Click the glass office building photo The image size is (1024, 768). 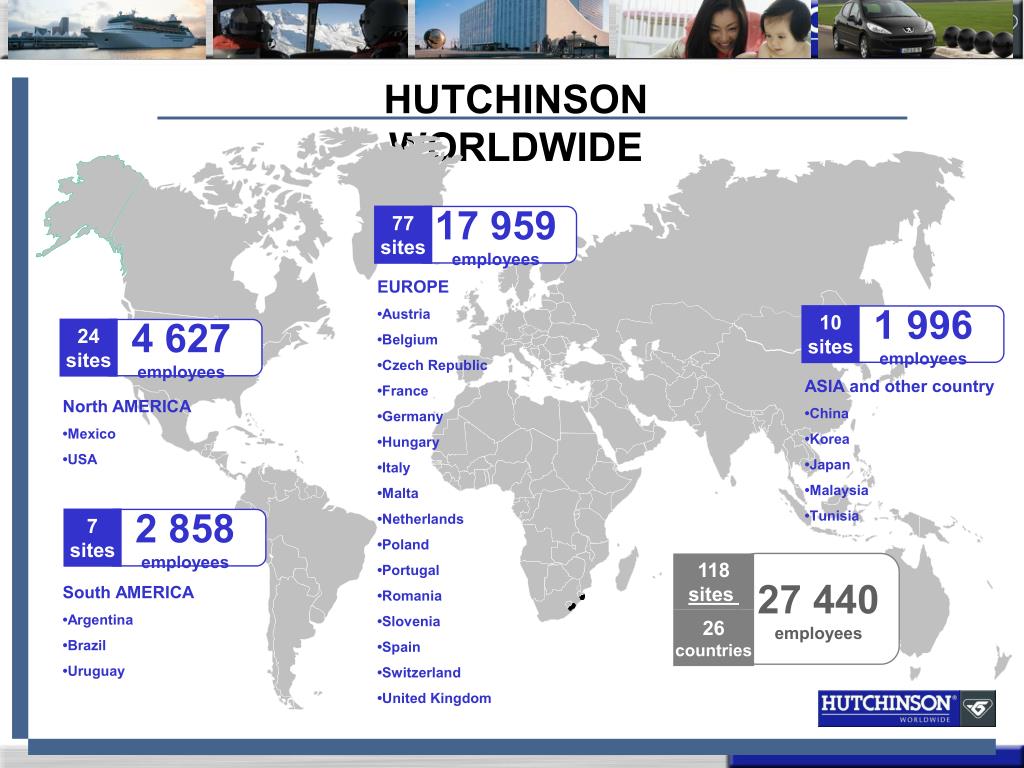511,29
